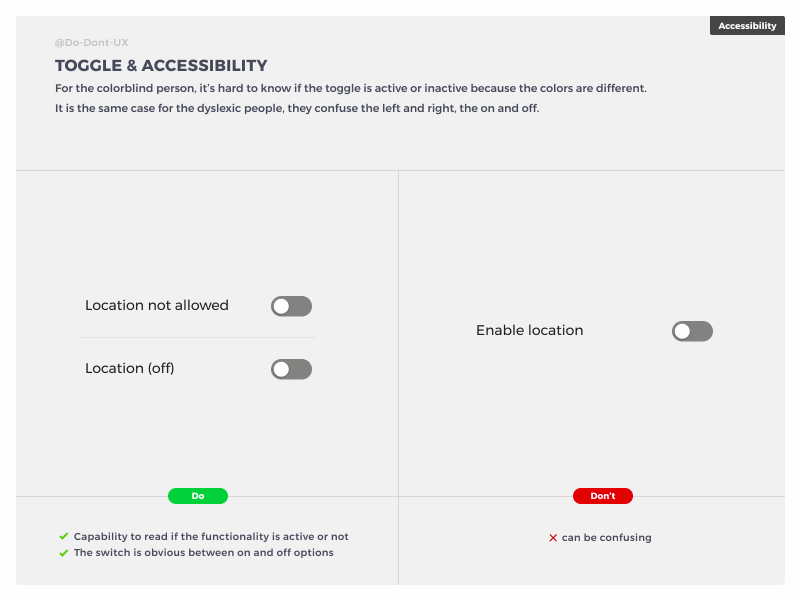Click the red X beside 'can be confusing'
The height and width of the screenshot is (600, 800).
coord(553,537)
